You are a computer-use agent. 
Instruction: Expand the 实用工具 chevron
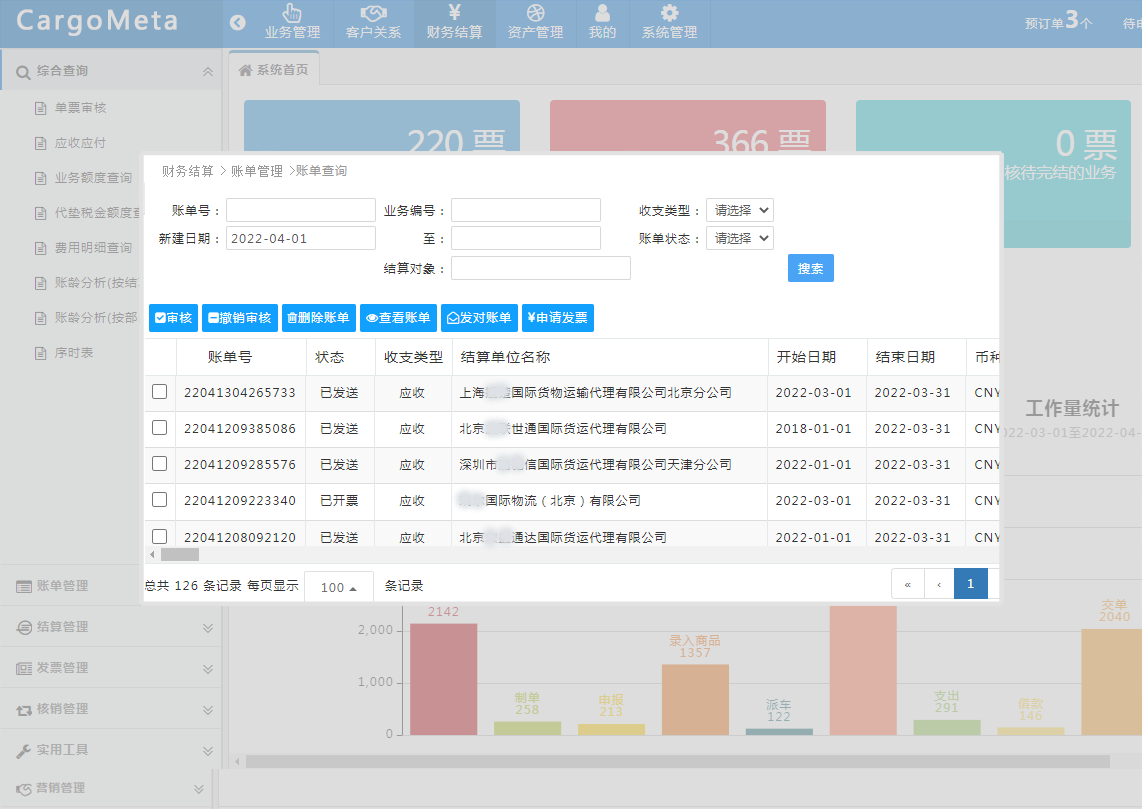pyautogui.click(x=208, y=751)
